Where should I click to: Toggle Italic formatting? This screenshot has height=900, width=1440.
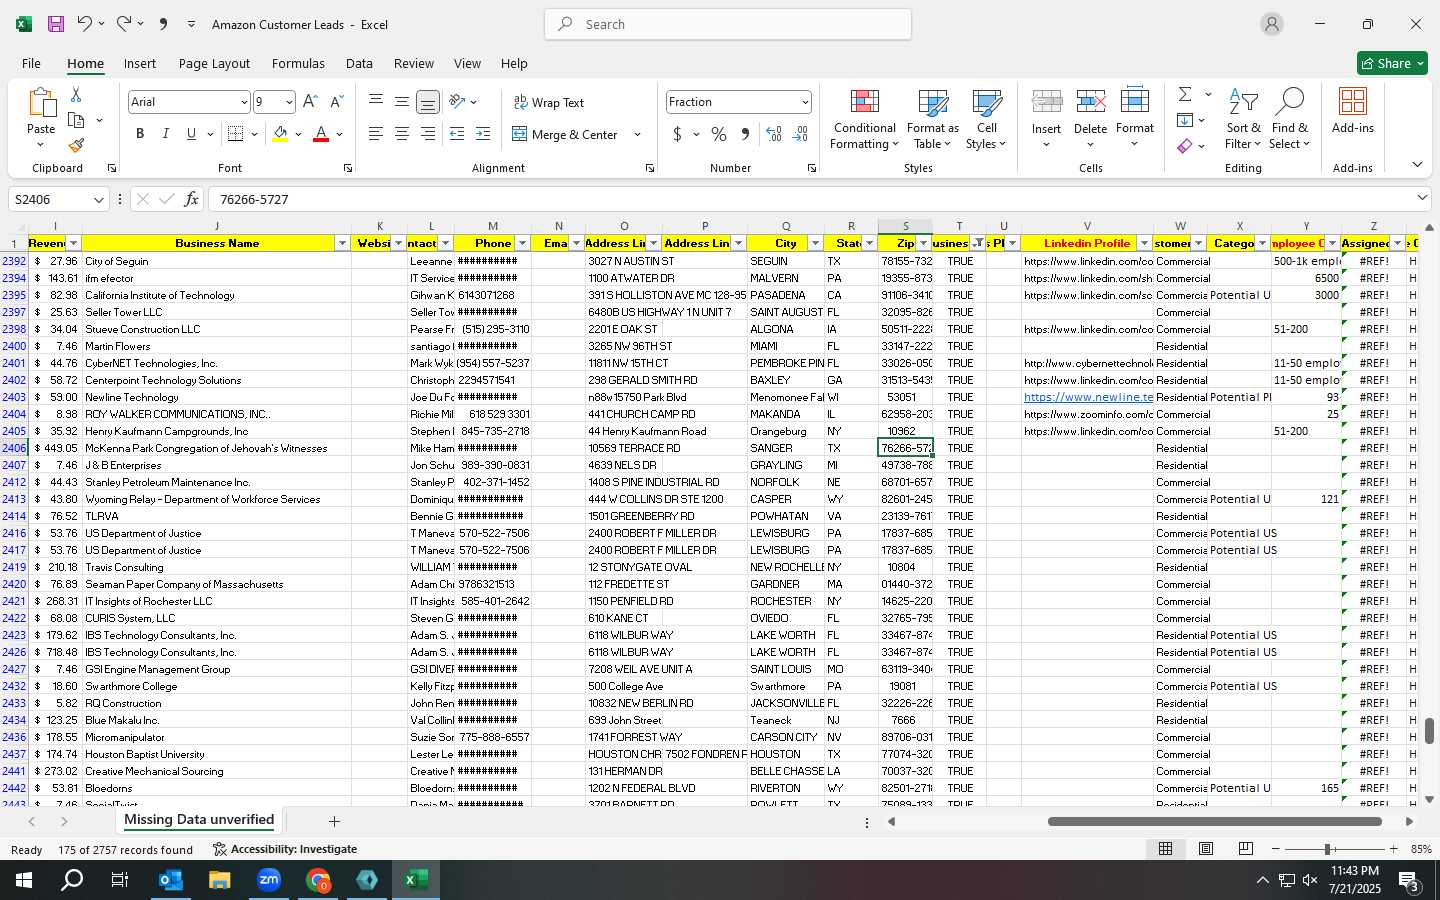pyautogui.click(x=166, y=134)
